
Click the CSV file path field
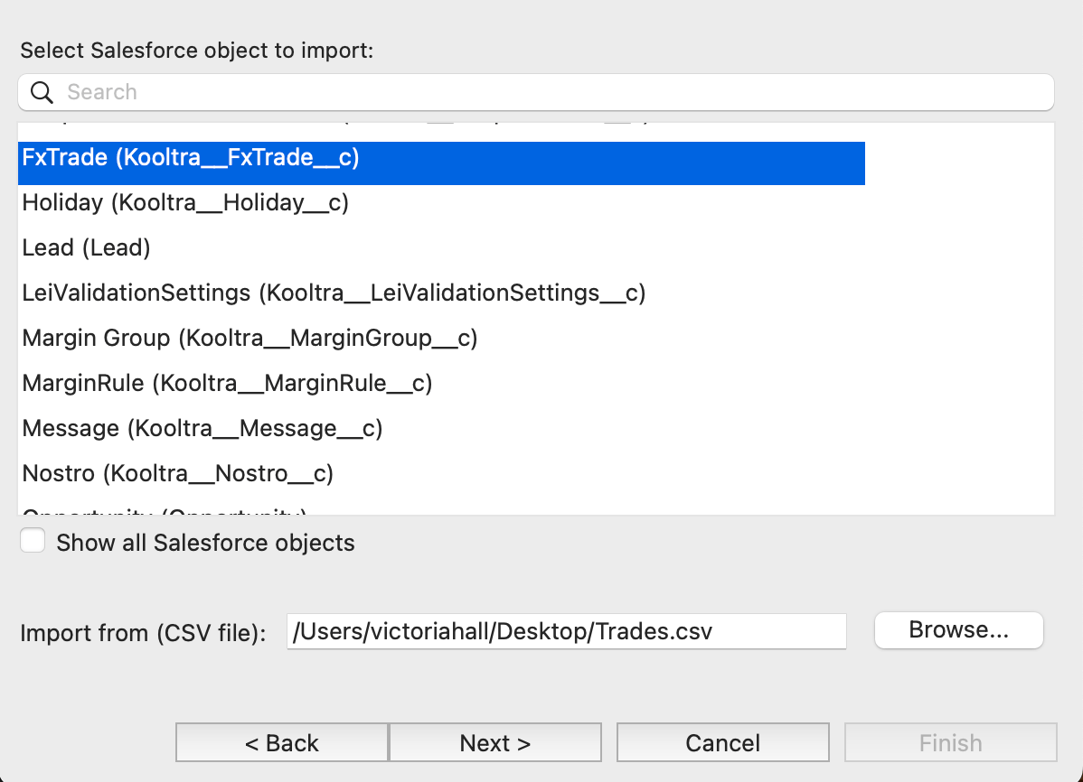(x=566, y=631)
